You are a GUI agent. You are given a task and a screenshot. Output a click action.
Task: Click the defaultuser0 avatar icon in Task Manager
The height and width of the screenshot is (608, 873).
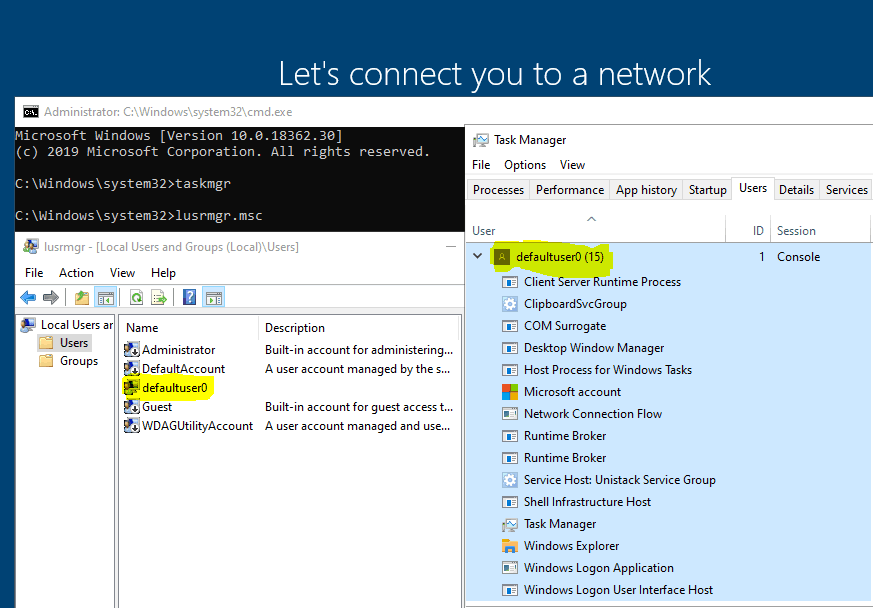click(502, 257)
